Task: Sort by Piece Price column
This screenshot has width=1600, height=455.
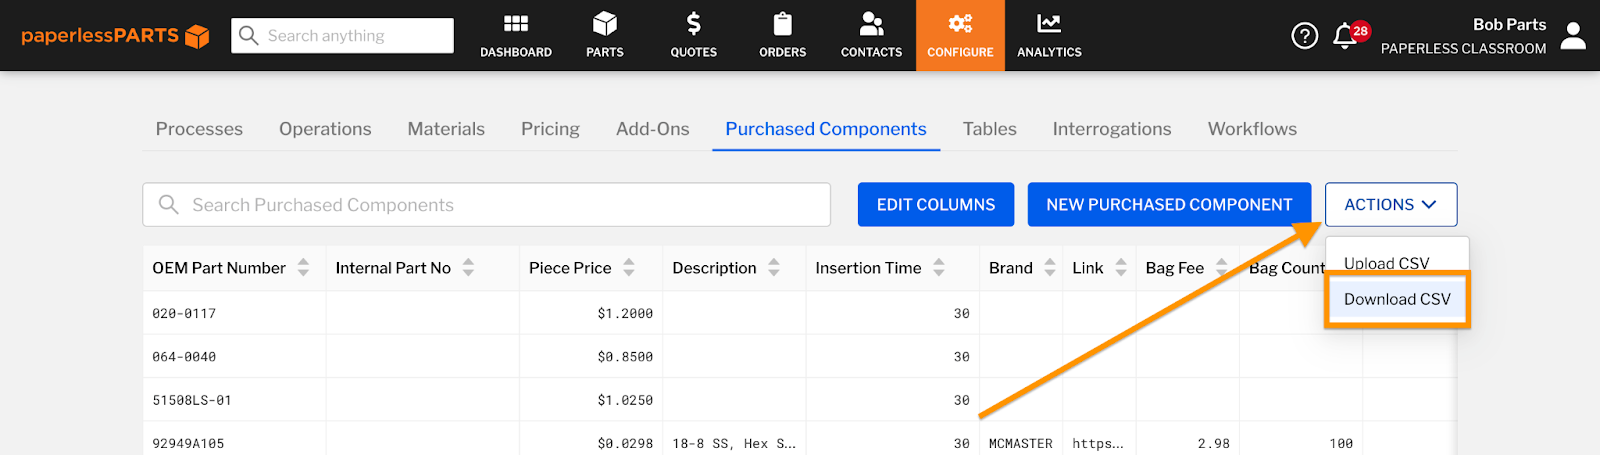Action: tap(629, 268)
